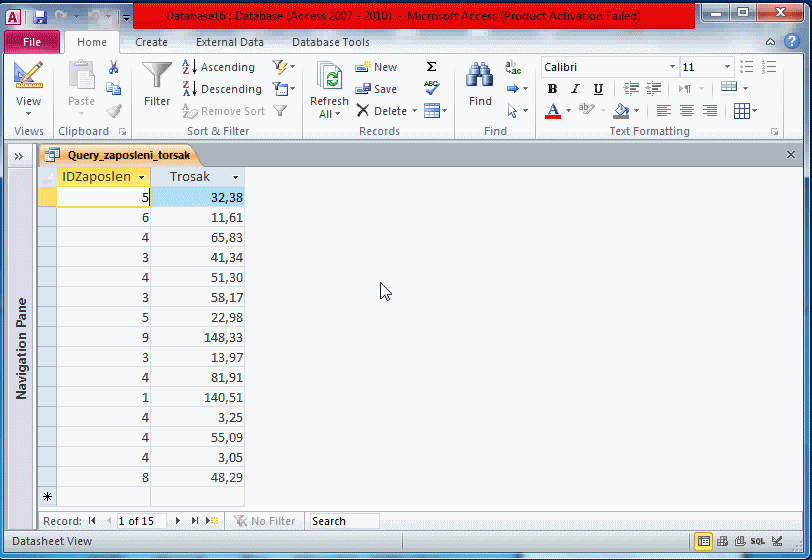812x560 pixels.
Task: Click the Spelling check icon
Action: point(431,89)
